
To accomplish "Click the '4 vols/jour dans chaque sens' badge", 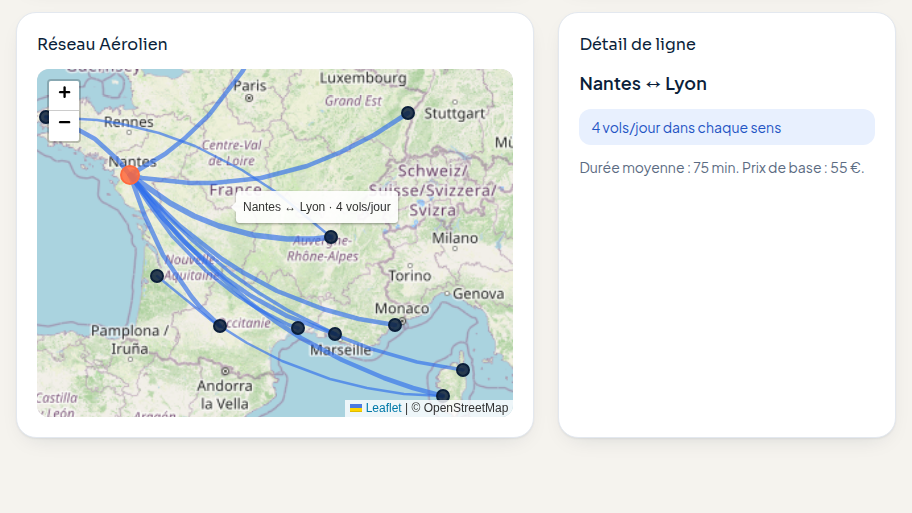I will click(x=727, y=127).
